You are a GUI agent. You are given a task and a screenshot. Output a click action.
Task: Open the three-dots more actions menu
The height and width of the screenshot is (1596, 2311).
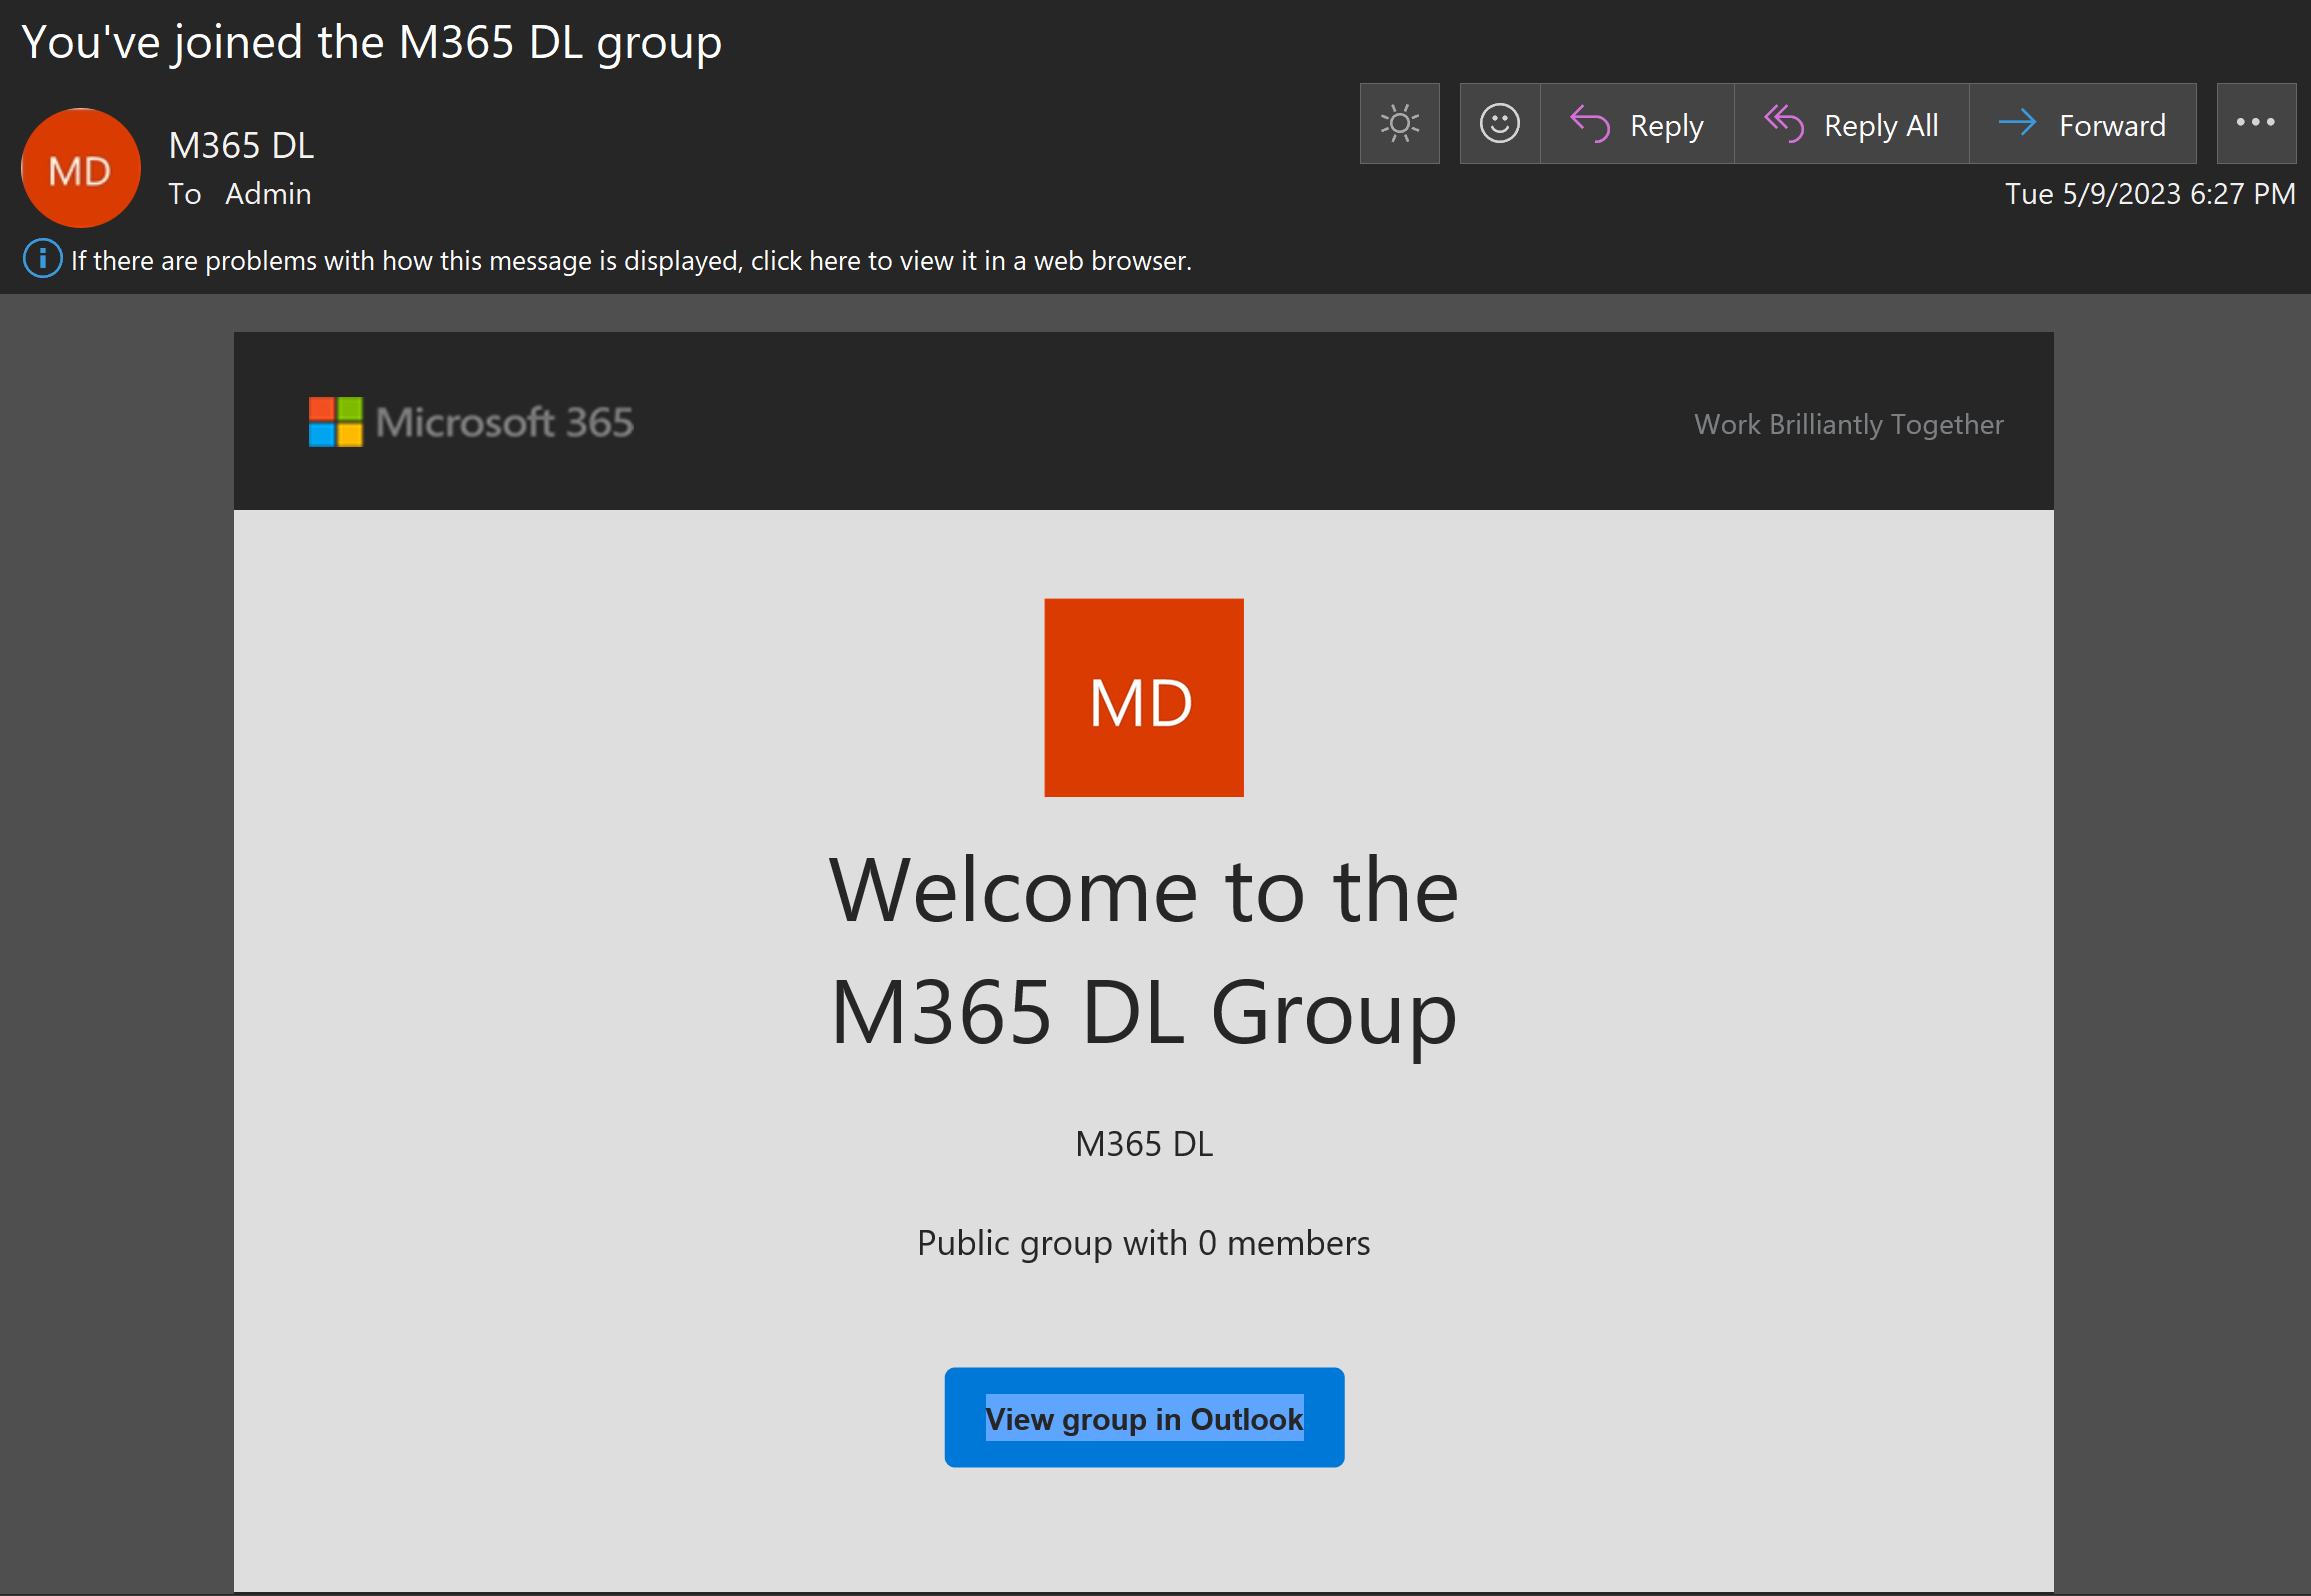(x=2255, y=123)
